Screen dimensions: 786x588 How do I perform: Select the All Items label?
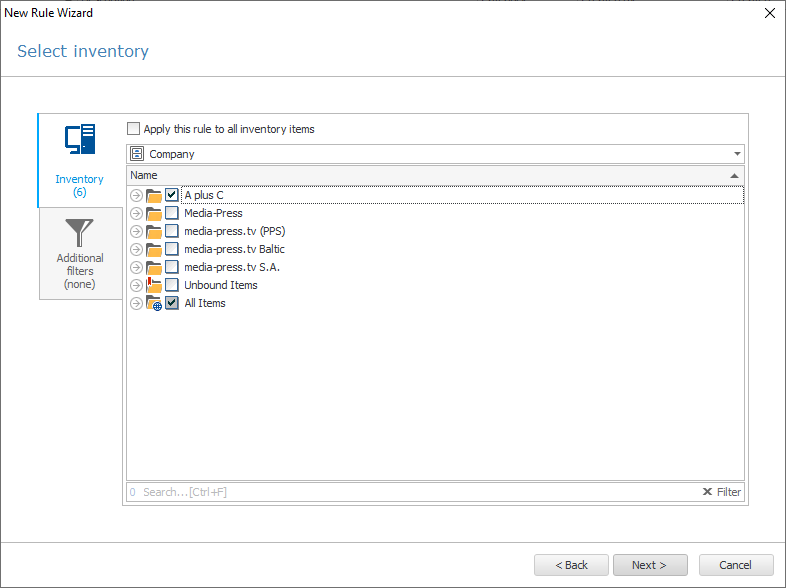pyautogui.click(x=205, y=303)
